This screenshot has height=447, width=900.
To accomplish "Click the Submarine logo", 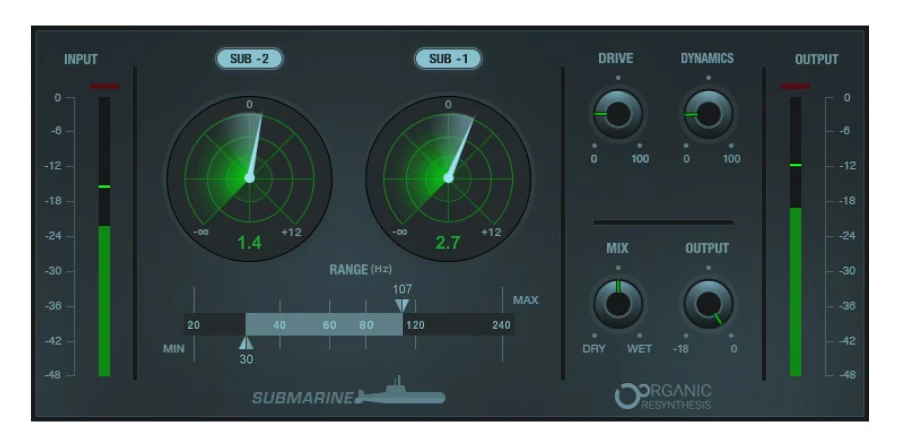I will [x=348, y=392].
